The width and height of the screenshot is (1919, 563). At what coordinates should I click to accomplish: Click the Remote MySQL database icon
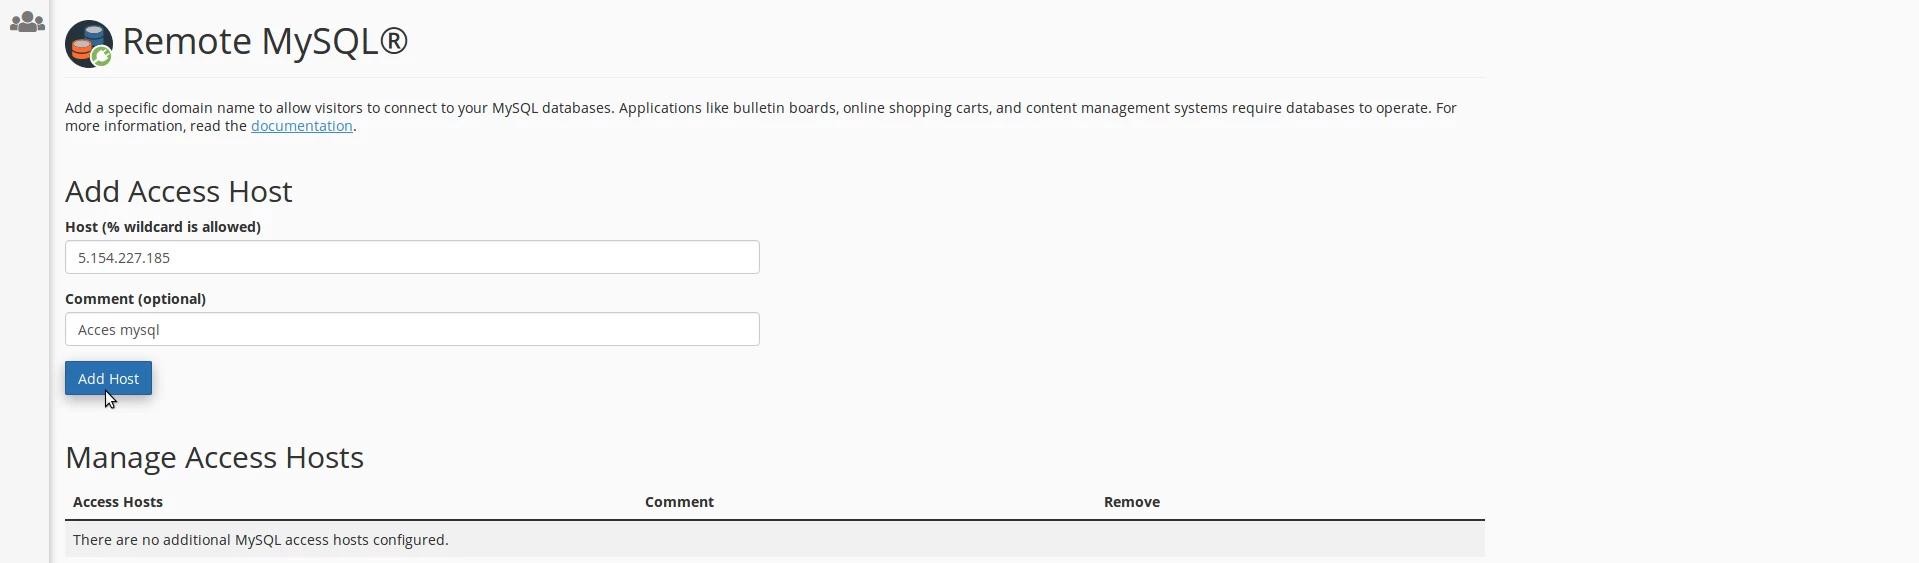pyautogui.click(x=86, y=41)
